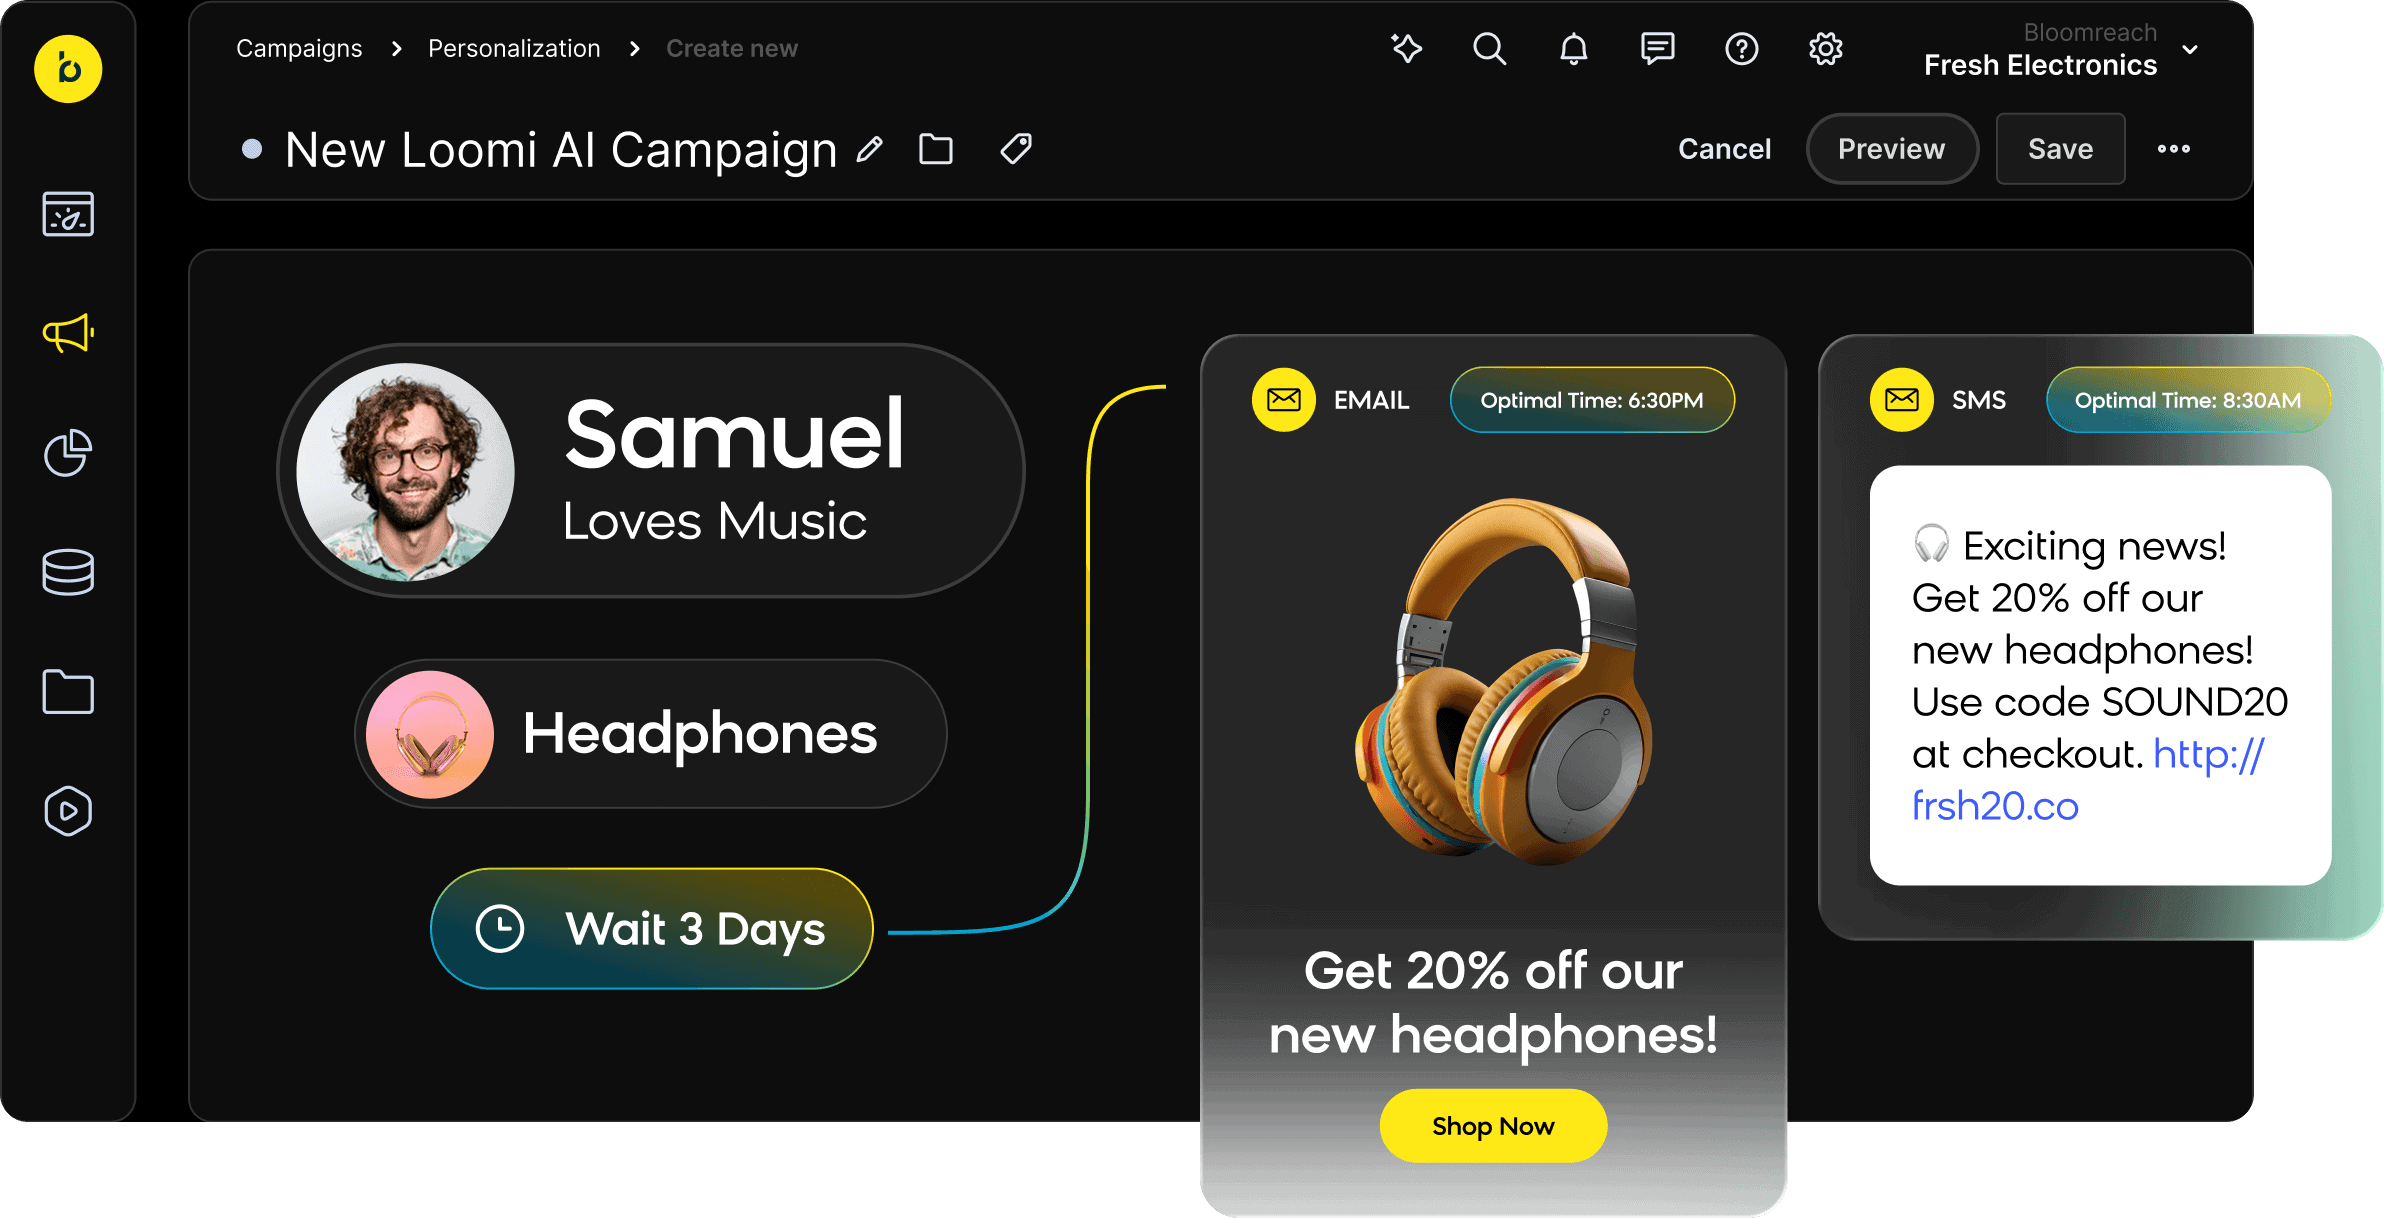Open the analytics pie chart icon
2384x1218 pixels.
(68, 453)
